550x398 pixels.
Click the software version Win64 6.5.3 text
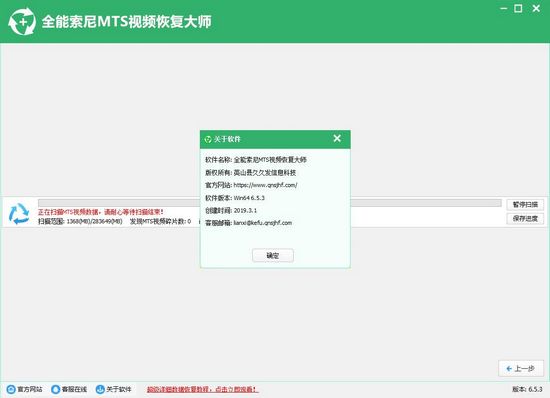coord(249,198)
